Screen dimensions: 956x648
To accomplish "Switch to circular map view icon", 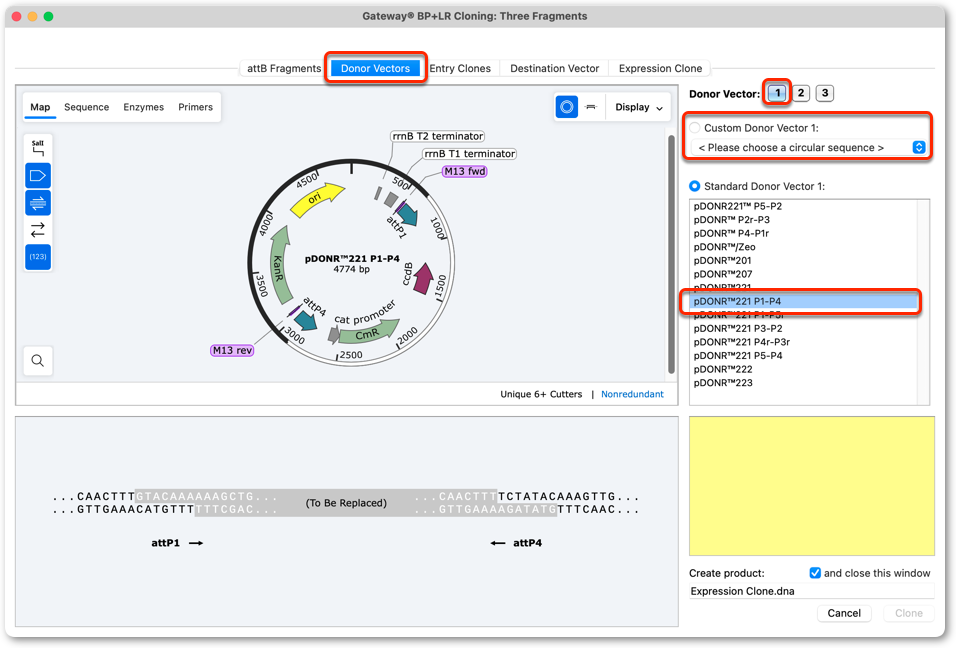I will click(566, 107).
